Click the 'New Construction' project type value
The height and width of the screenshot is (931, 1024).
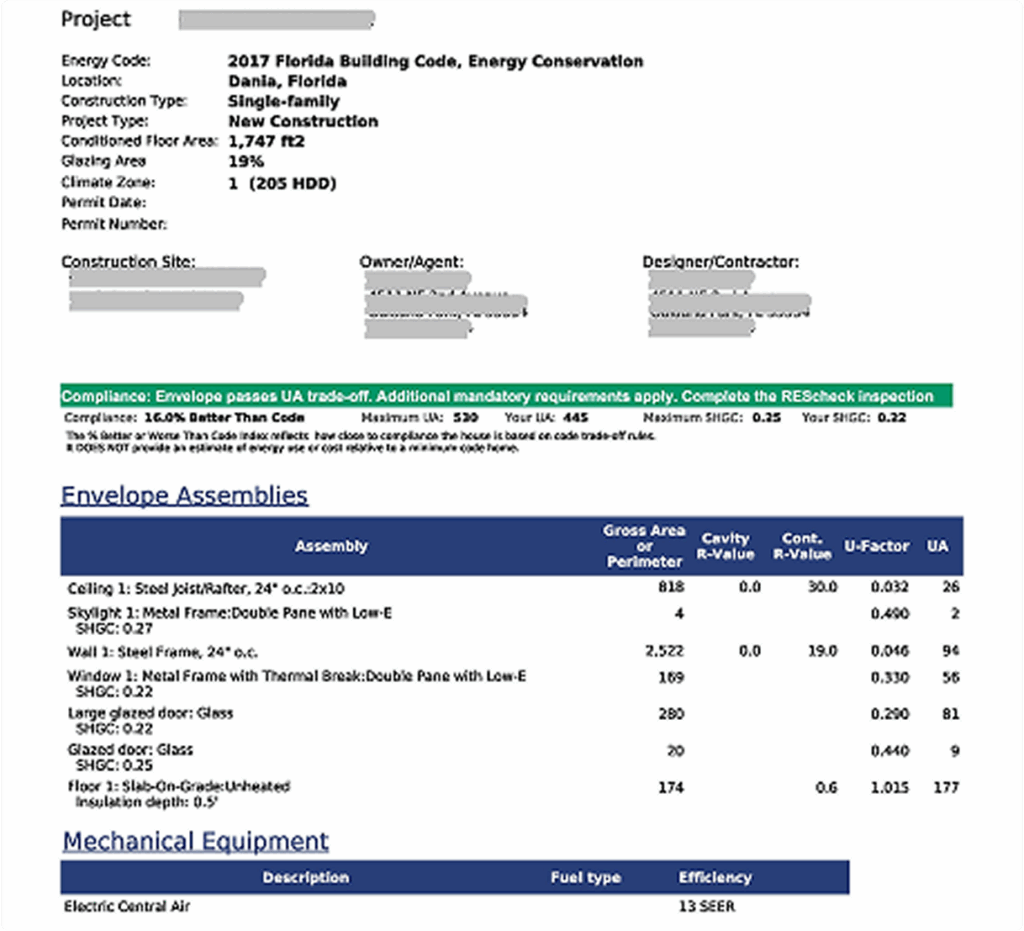303,121
